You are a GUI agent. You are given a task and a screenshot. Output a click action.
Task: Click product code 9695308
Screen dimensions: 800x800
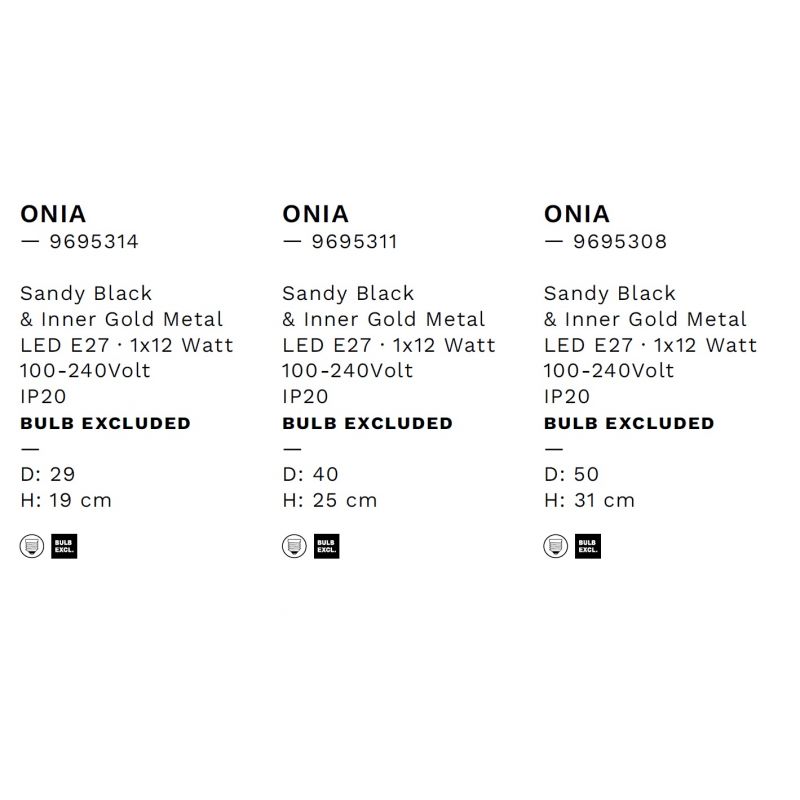pyautogui.click(x=620, y=242)
